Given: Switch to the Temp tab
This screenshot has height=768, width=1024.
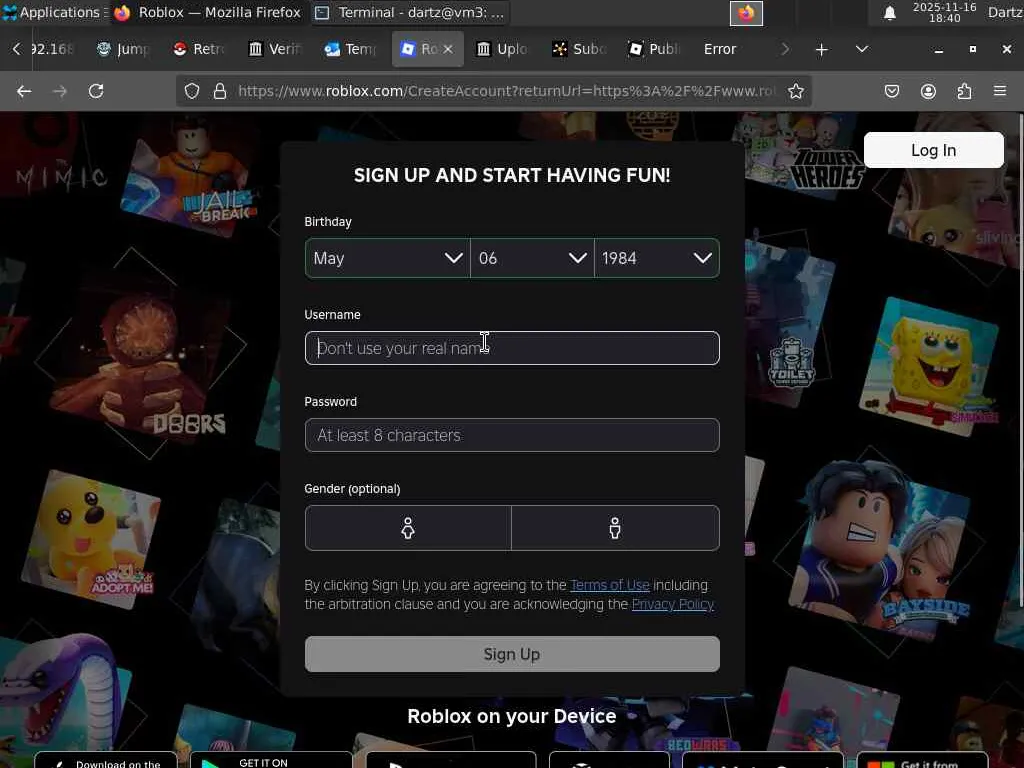Looking at the screenshot, I should click(351, 49).
